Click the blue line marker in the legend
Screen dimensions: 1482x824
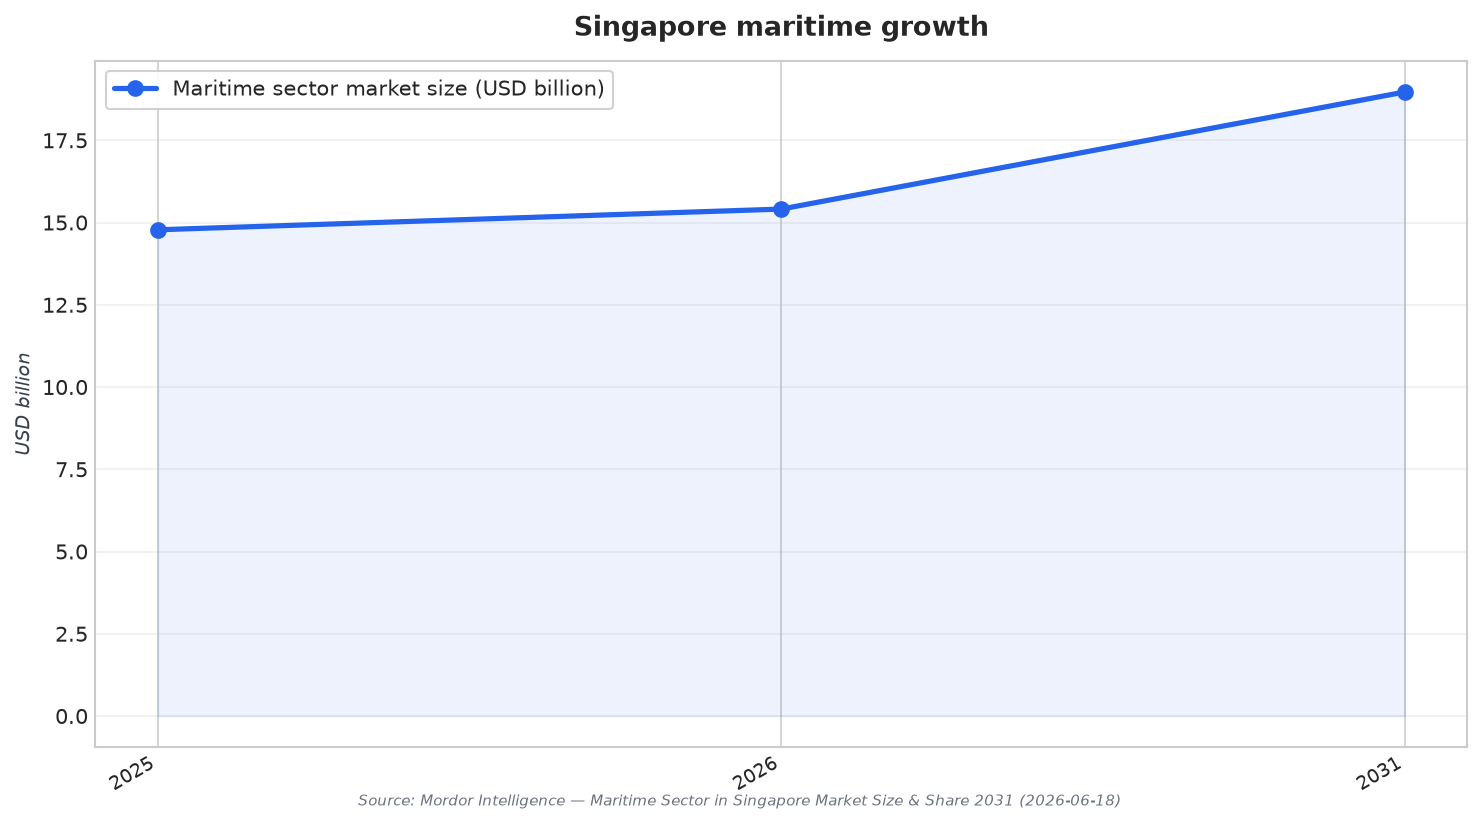click(x=136, y=89)
